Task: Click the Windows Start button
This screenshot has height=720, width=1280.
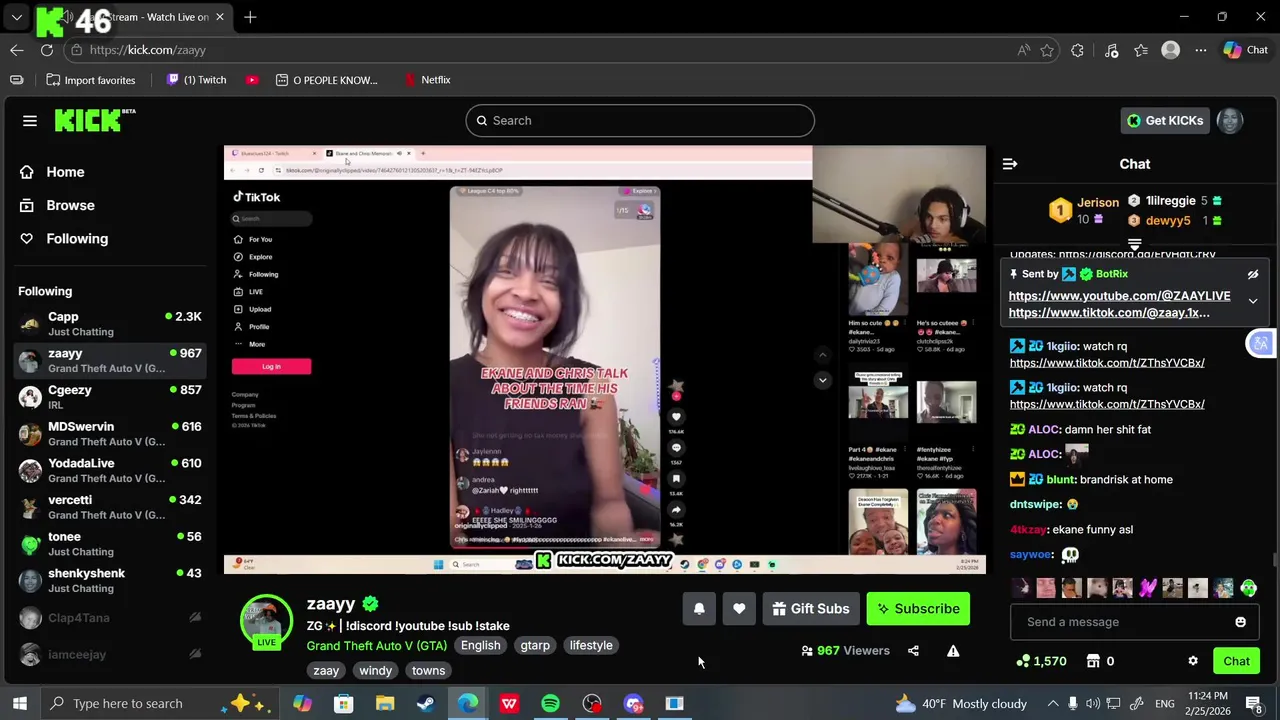Action: point(19,703)
